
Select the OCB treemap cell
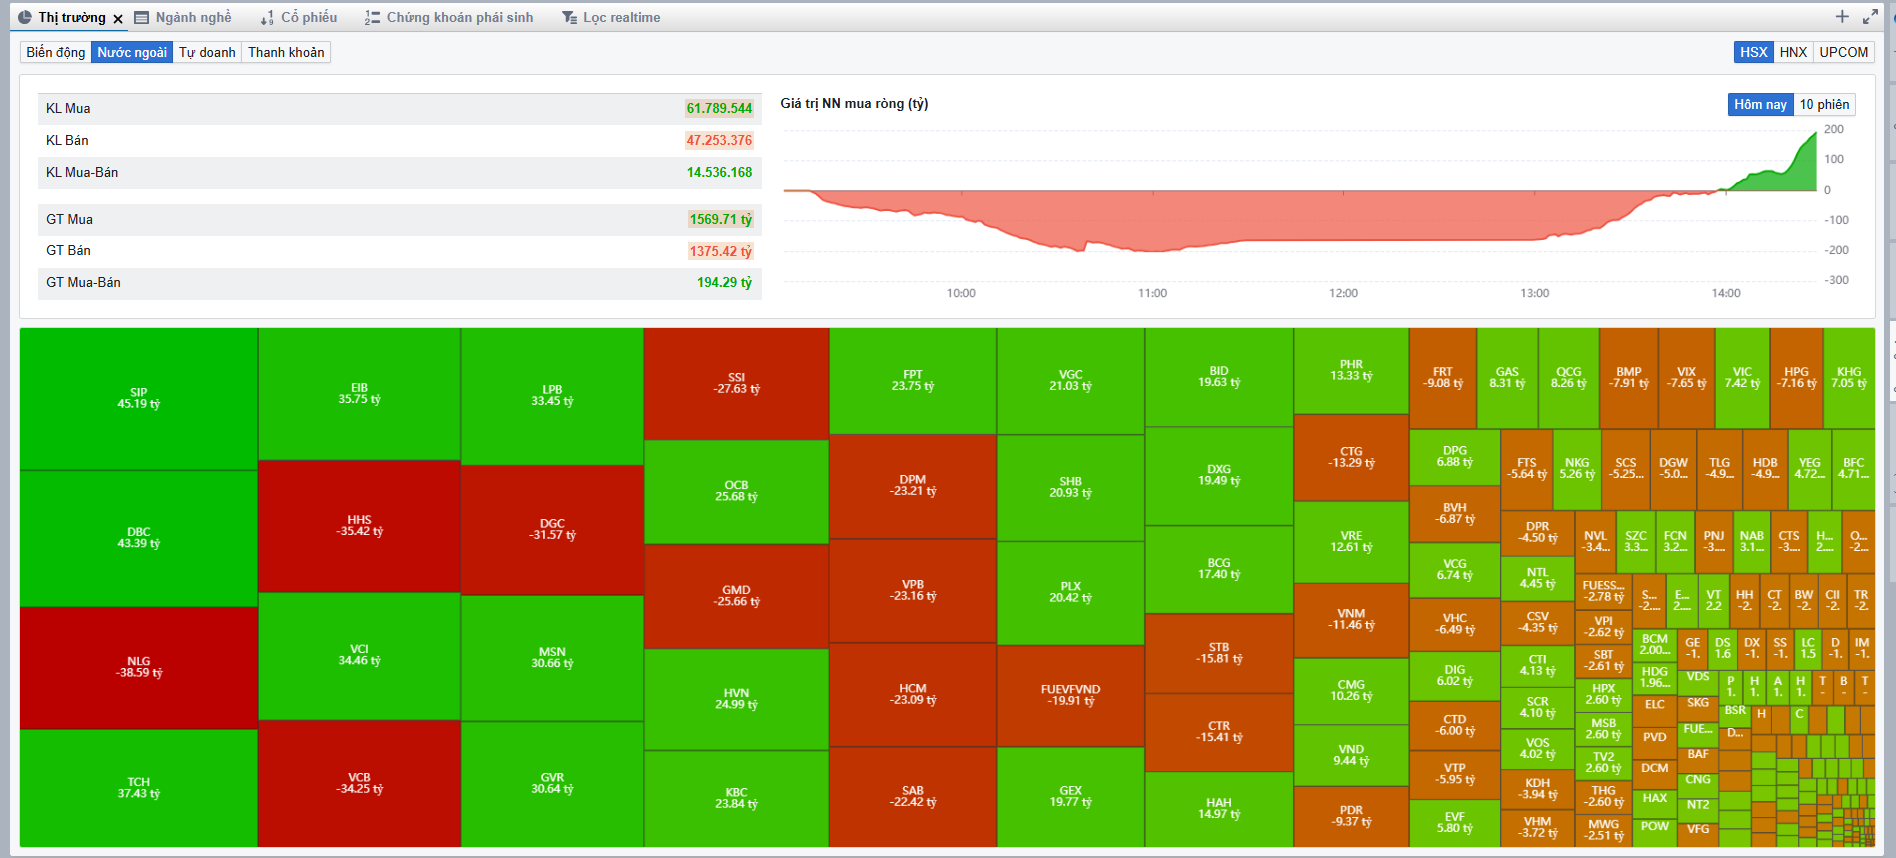737,491
